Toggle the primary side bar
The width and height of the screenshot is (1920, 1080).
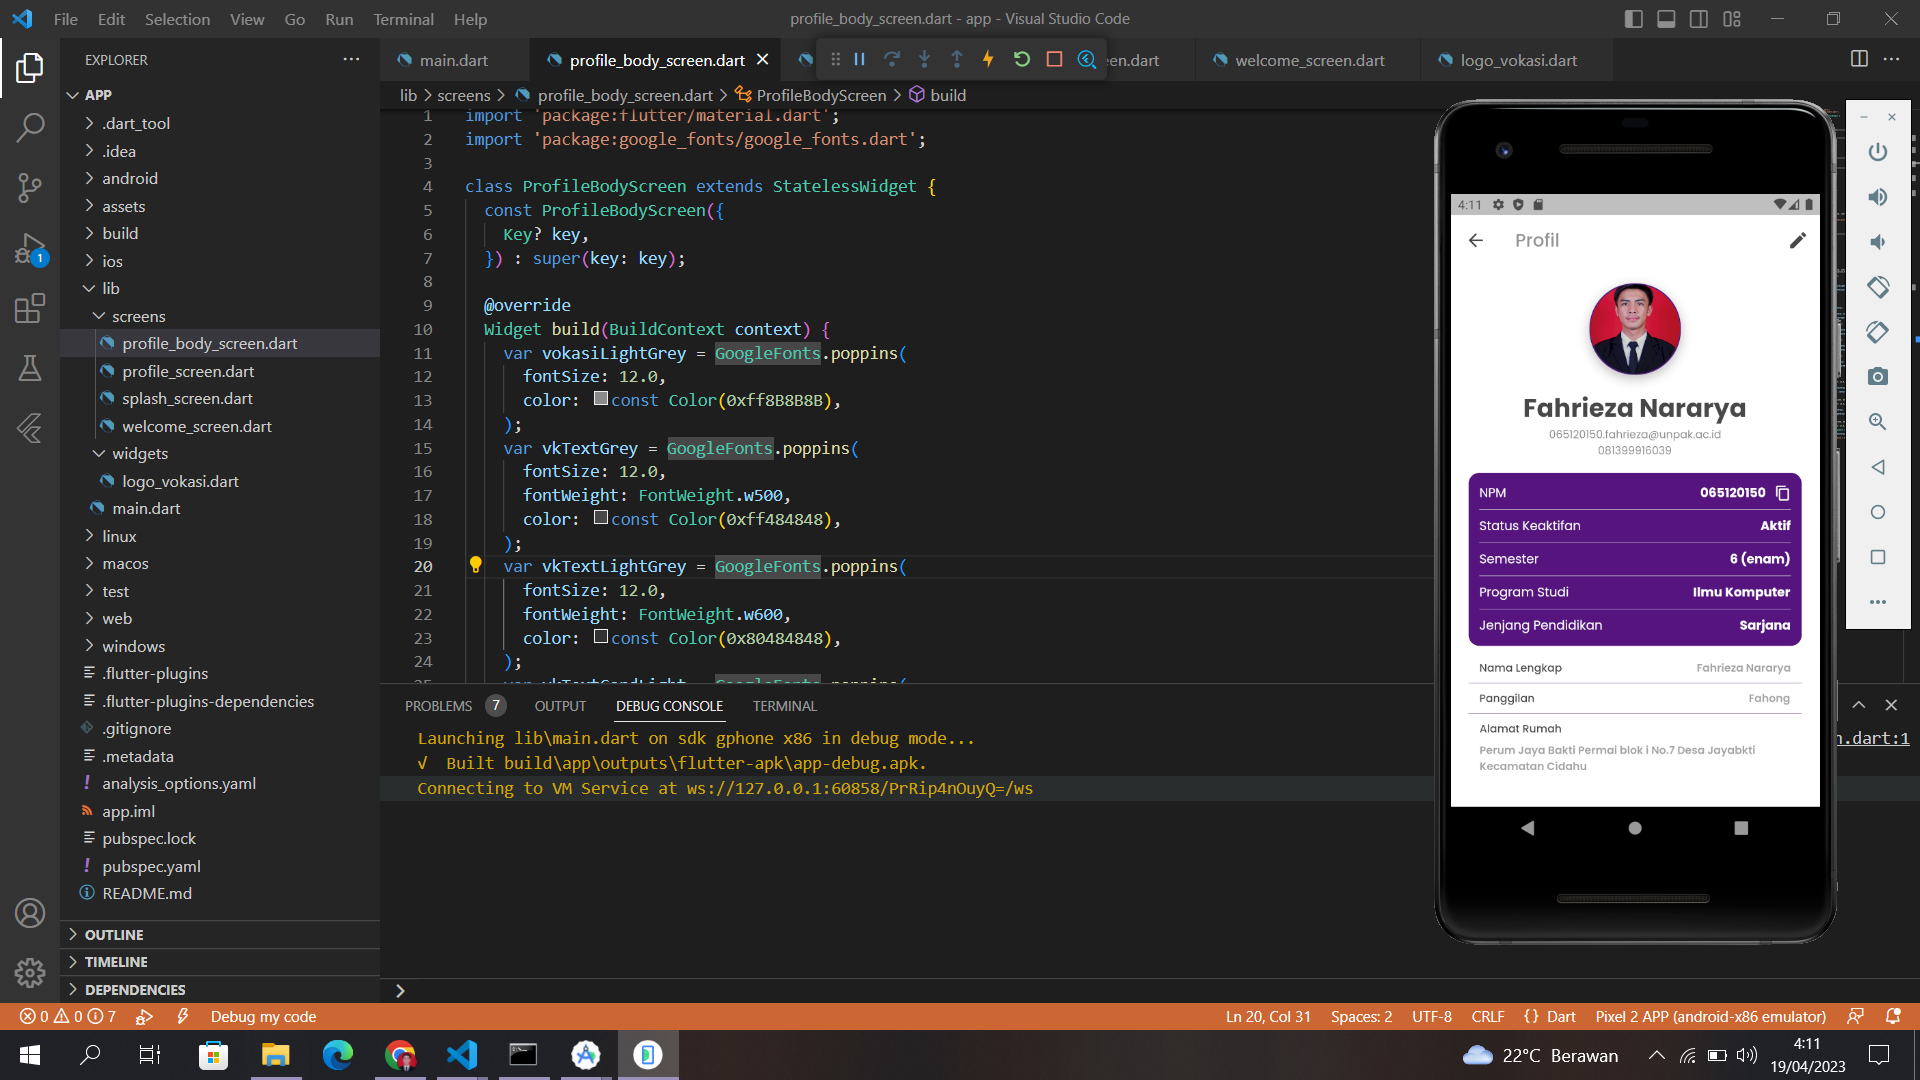[x=1633, y=18]
